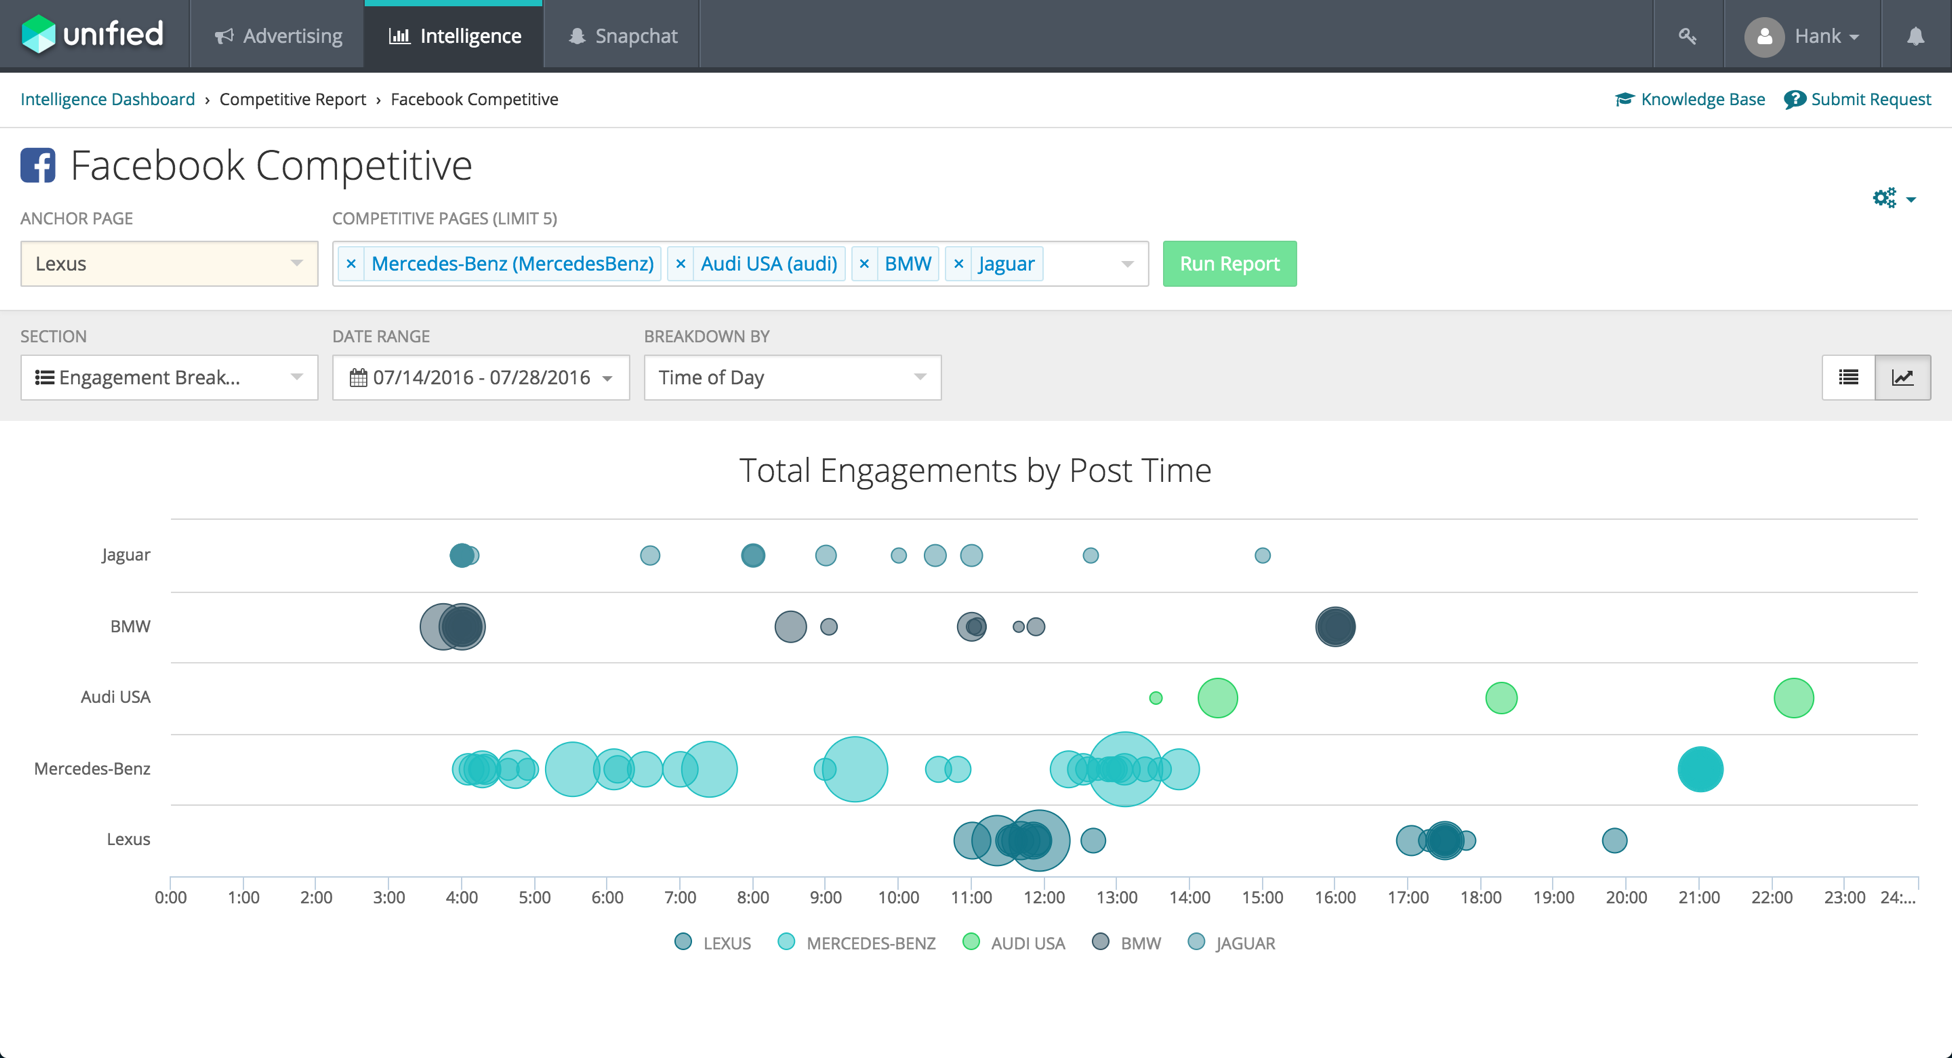Open the date range picker
1952x1058 pixels.
[x=481, y=377]
